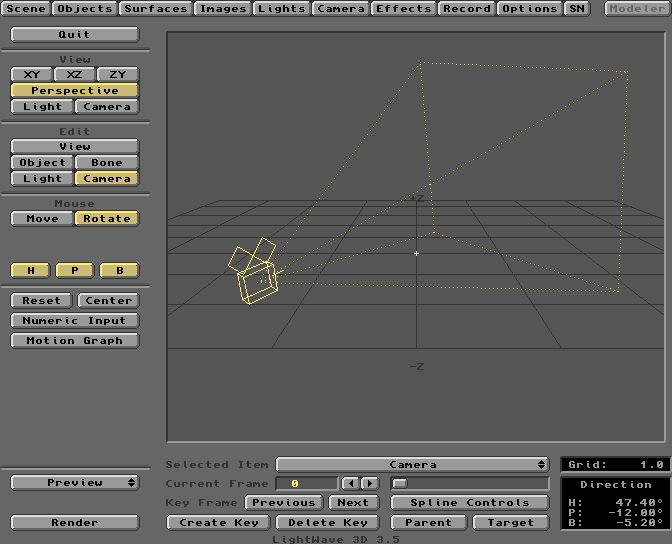
Task: Toggle the P pitch axis button
Action: [75, 270]
